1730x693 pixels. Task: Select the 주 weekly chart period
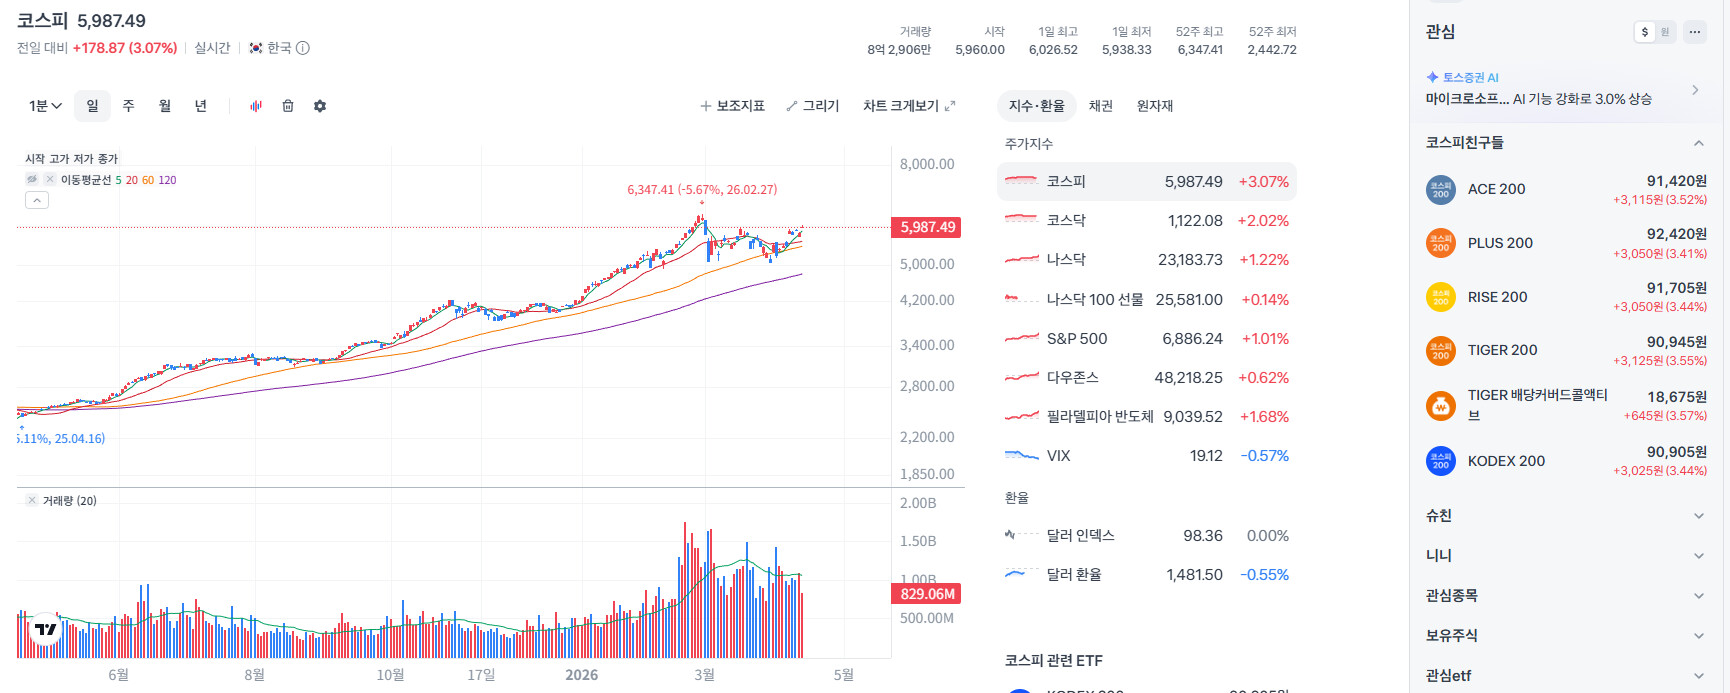[x=128, y=106]
